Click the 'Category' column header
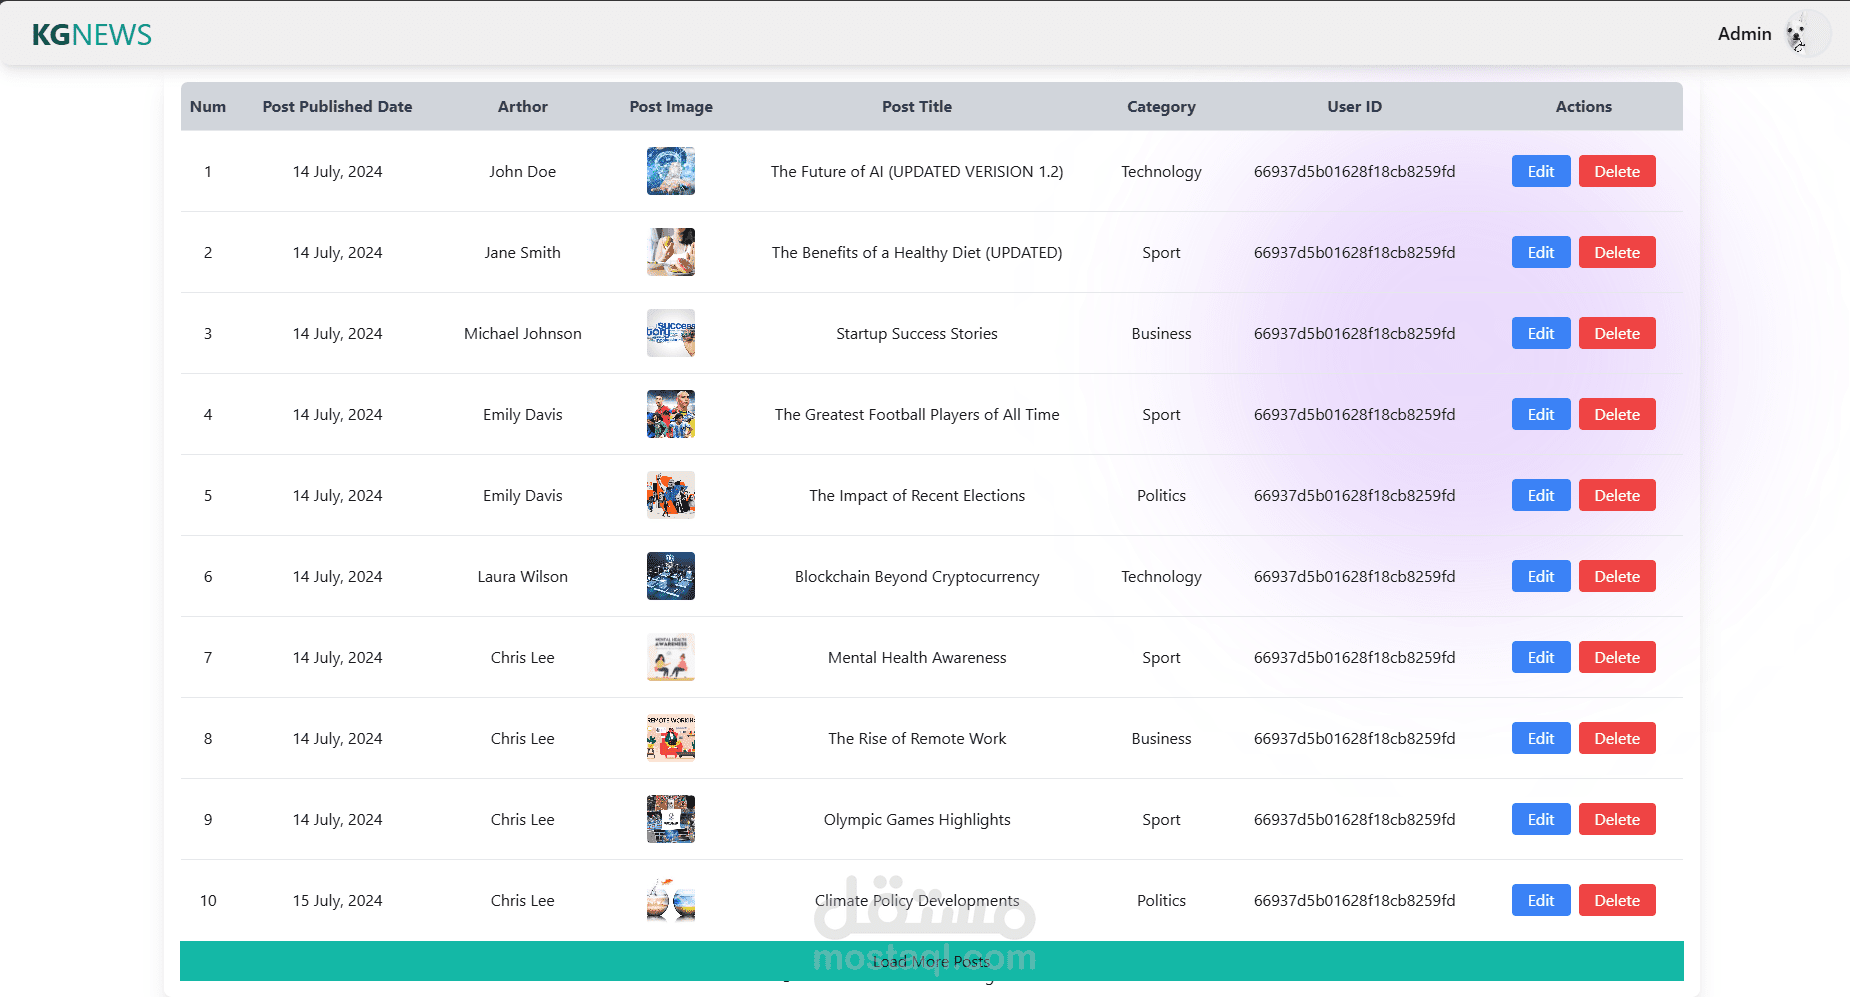1850x997 pixels. (1161, 107)
